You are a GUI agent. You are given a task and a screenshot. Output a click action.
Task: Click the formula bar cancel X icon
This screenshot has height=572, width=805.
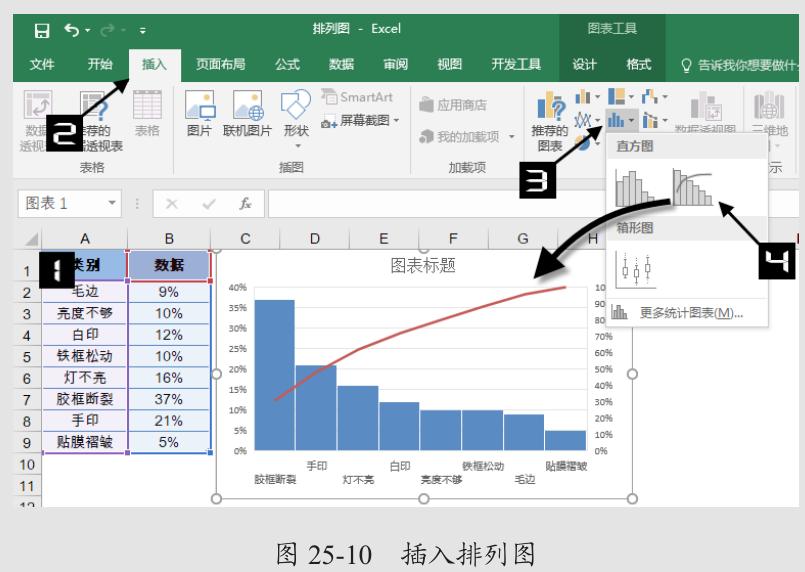tap(172, 204)
